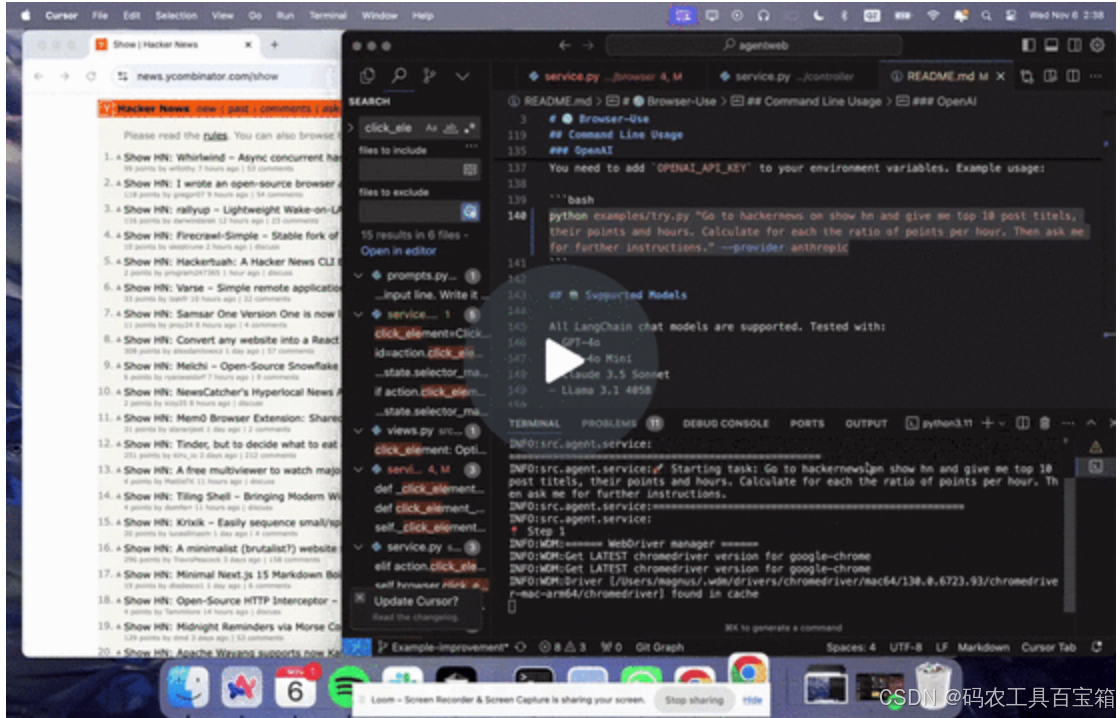Select the Search magnifier icon in Cursor sidebar
Image resolution: width=1120 pixels, height=718 pixels.
click(399, 76)
